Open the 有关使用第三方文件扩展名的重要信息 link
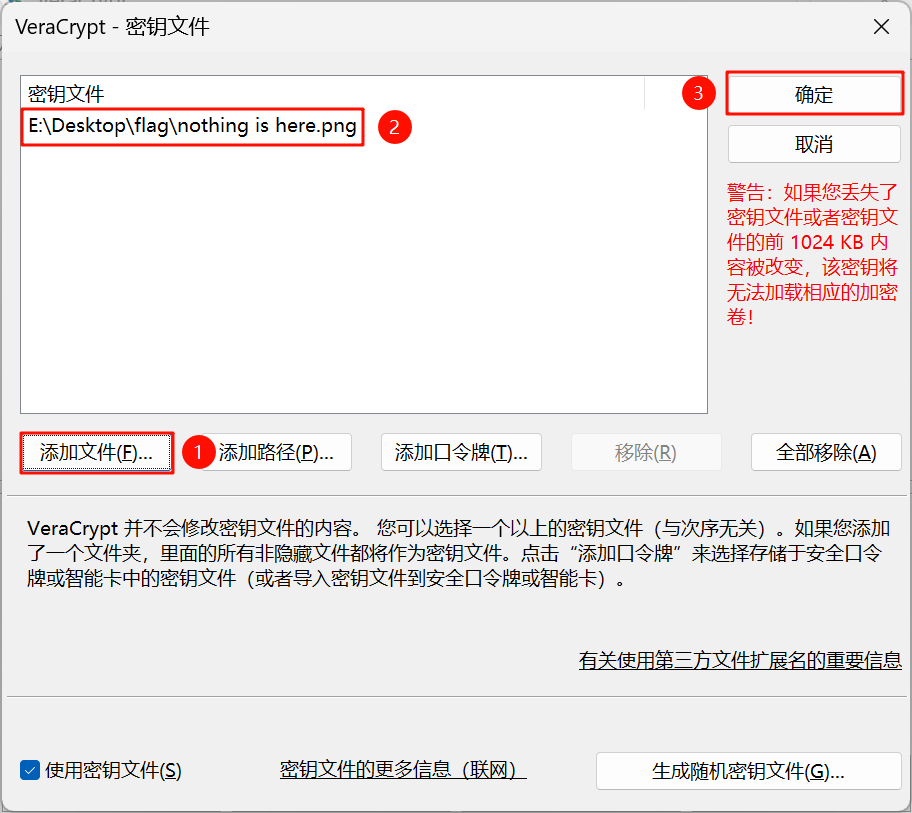The width and height of the screenshot is (912, 813). click(x=740, y=660)
